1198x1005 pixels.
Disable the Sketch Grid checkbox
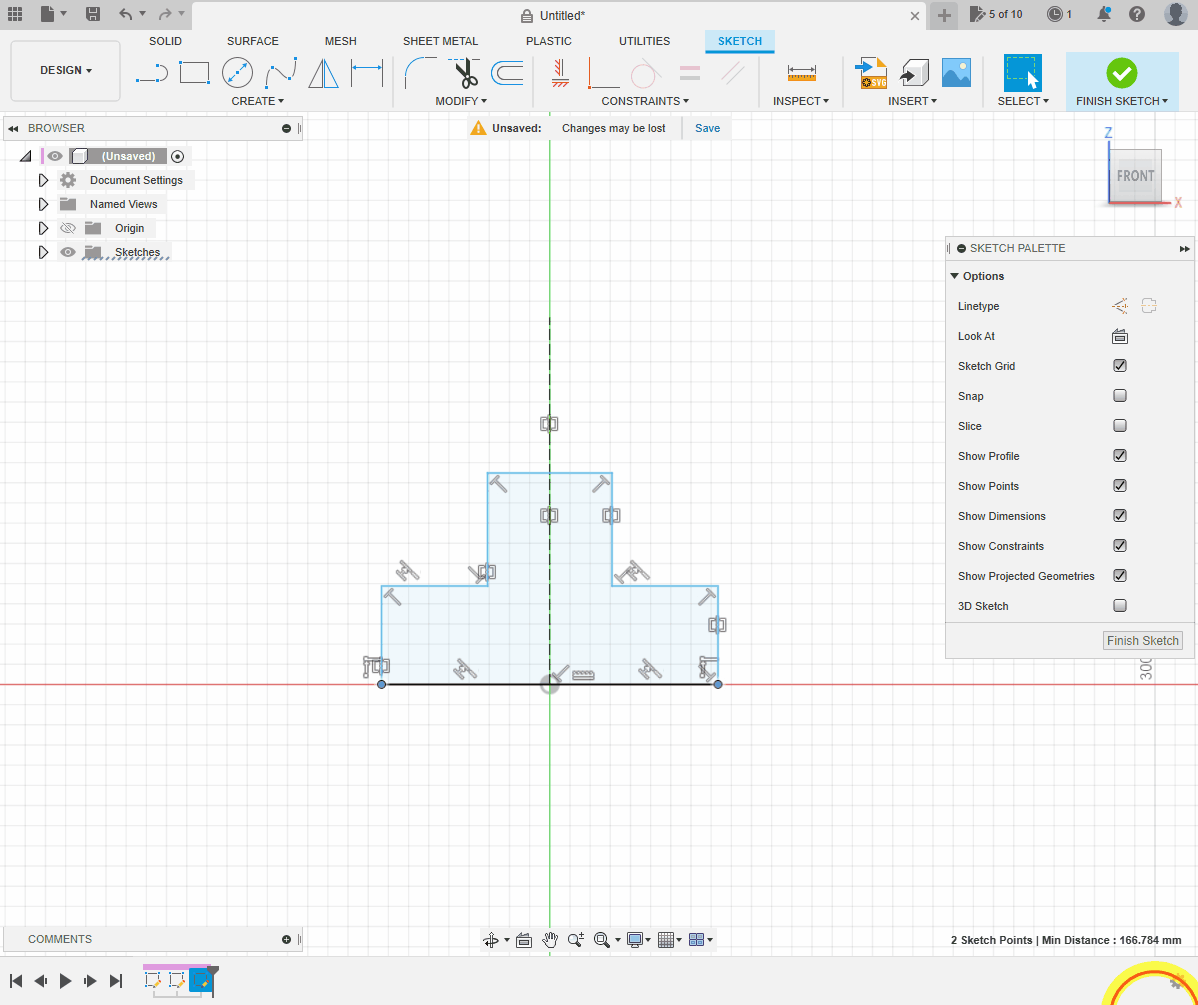click(x=1120, y=366)
